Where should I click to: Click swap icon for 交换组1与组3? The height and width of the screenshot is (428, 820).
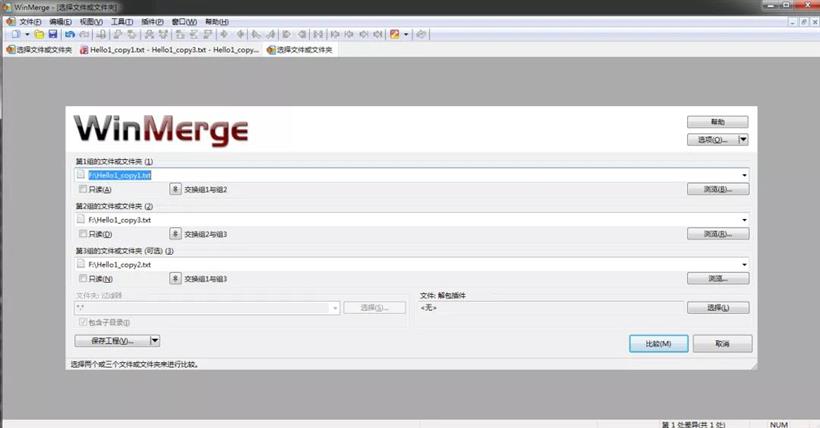pos(175,279)
